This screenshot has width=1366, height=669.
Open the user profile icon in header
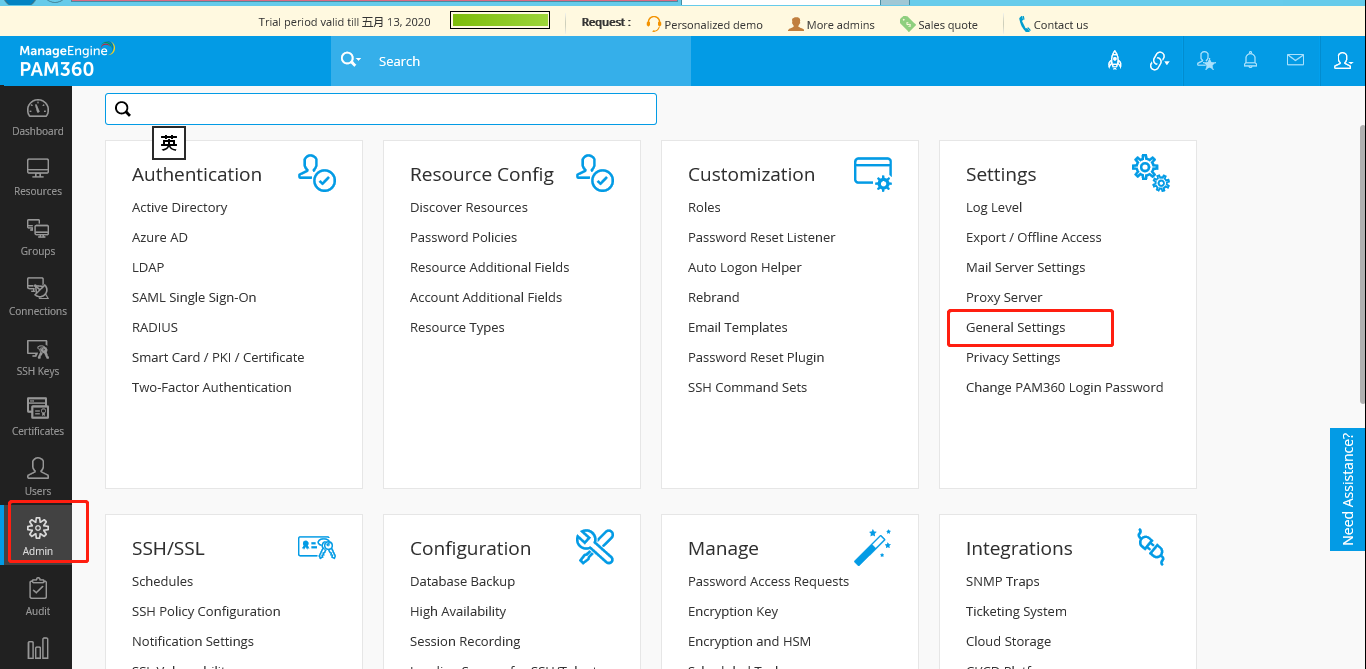click(x=1343, y=61)
